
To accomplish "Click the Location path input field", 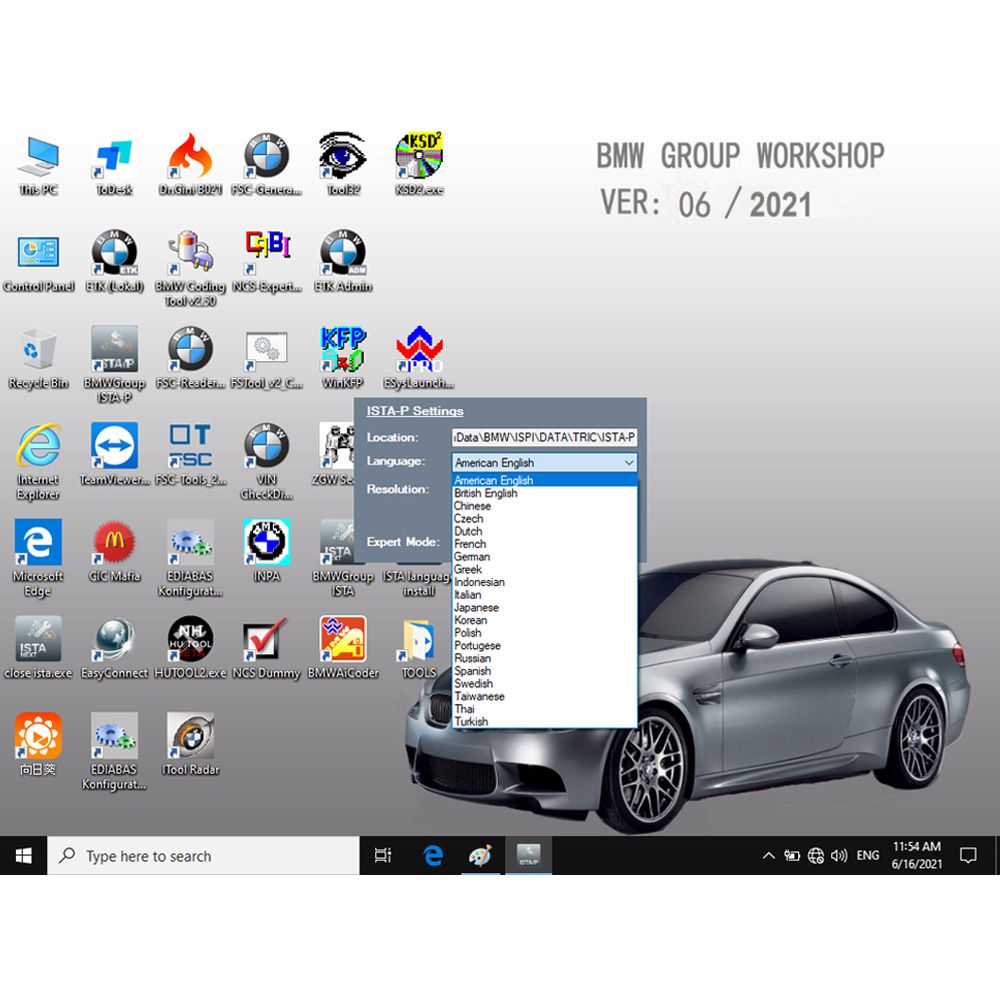I will coord(544,438).
